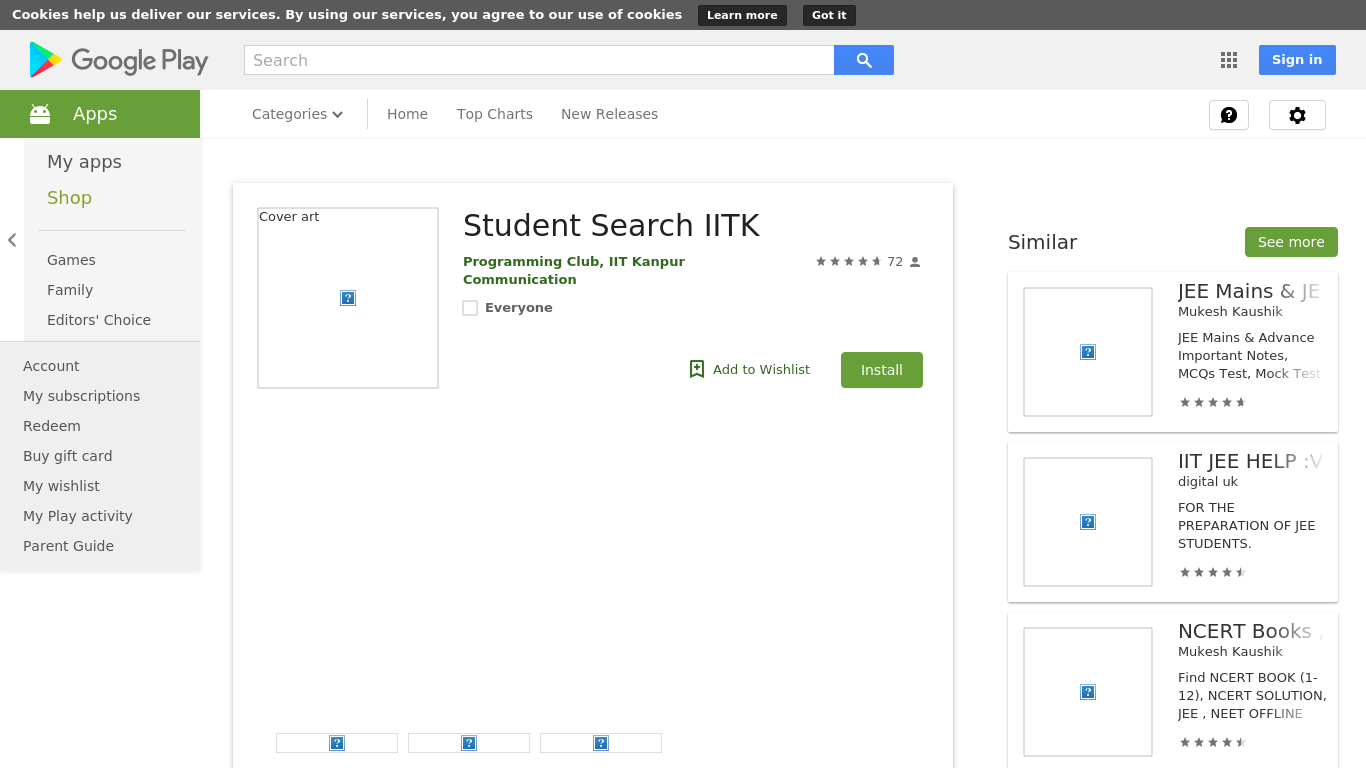Click the Add to Wishlist bookmark icon
The height and width of the screenshot is (768, 1366).
[697, 369]
